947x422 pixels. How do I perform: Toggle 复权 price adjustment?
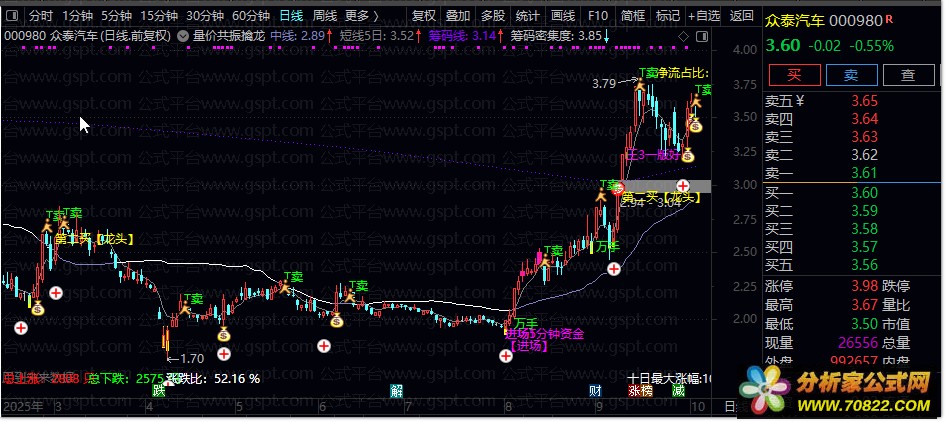pyautogui.click(x=423, y=16)
